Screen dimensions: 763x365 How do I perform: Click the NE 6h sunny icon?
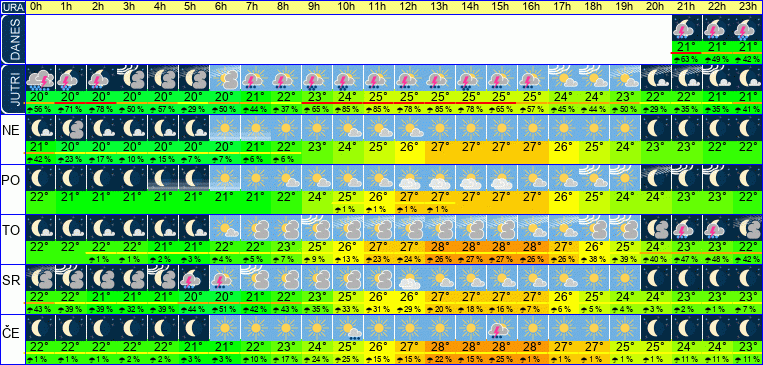225,128
